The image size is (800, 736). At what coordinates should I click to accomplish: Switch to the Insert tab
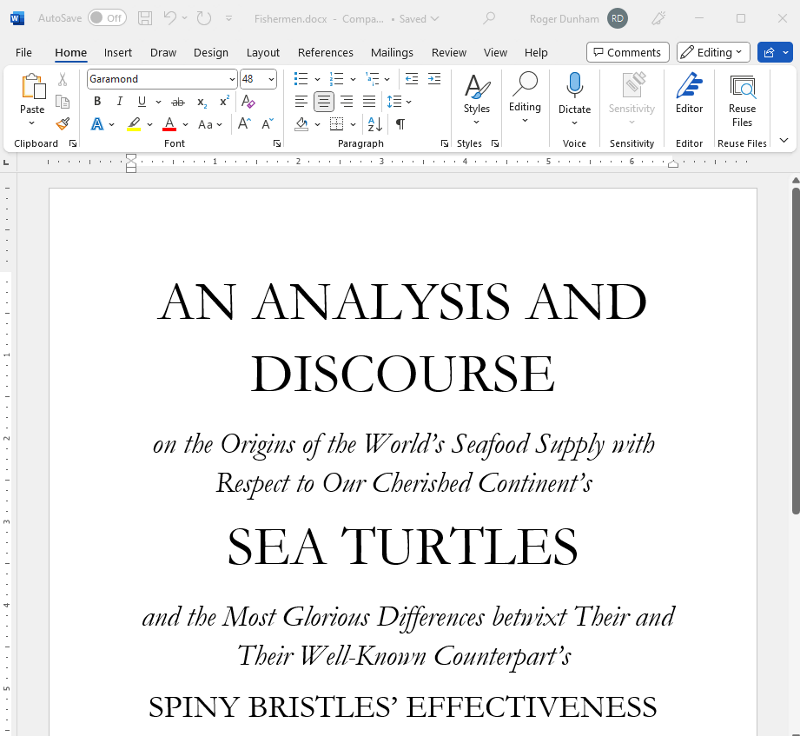118,52
